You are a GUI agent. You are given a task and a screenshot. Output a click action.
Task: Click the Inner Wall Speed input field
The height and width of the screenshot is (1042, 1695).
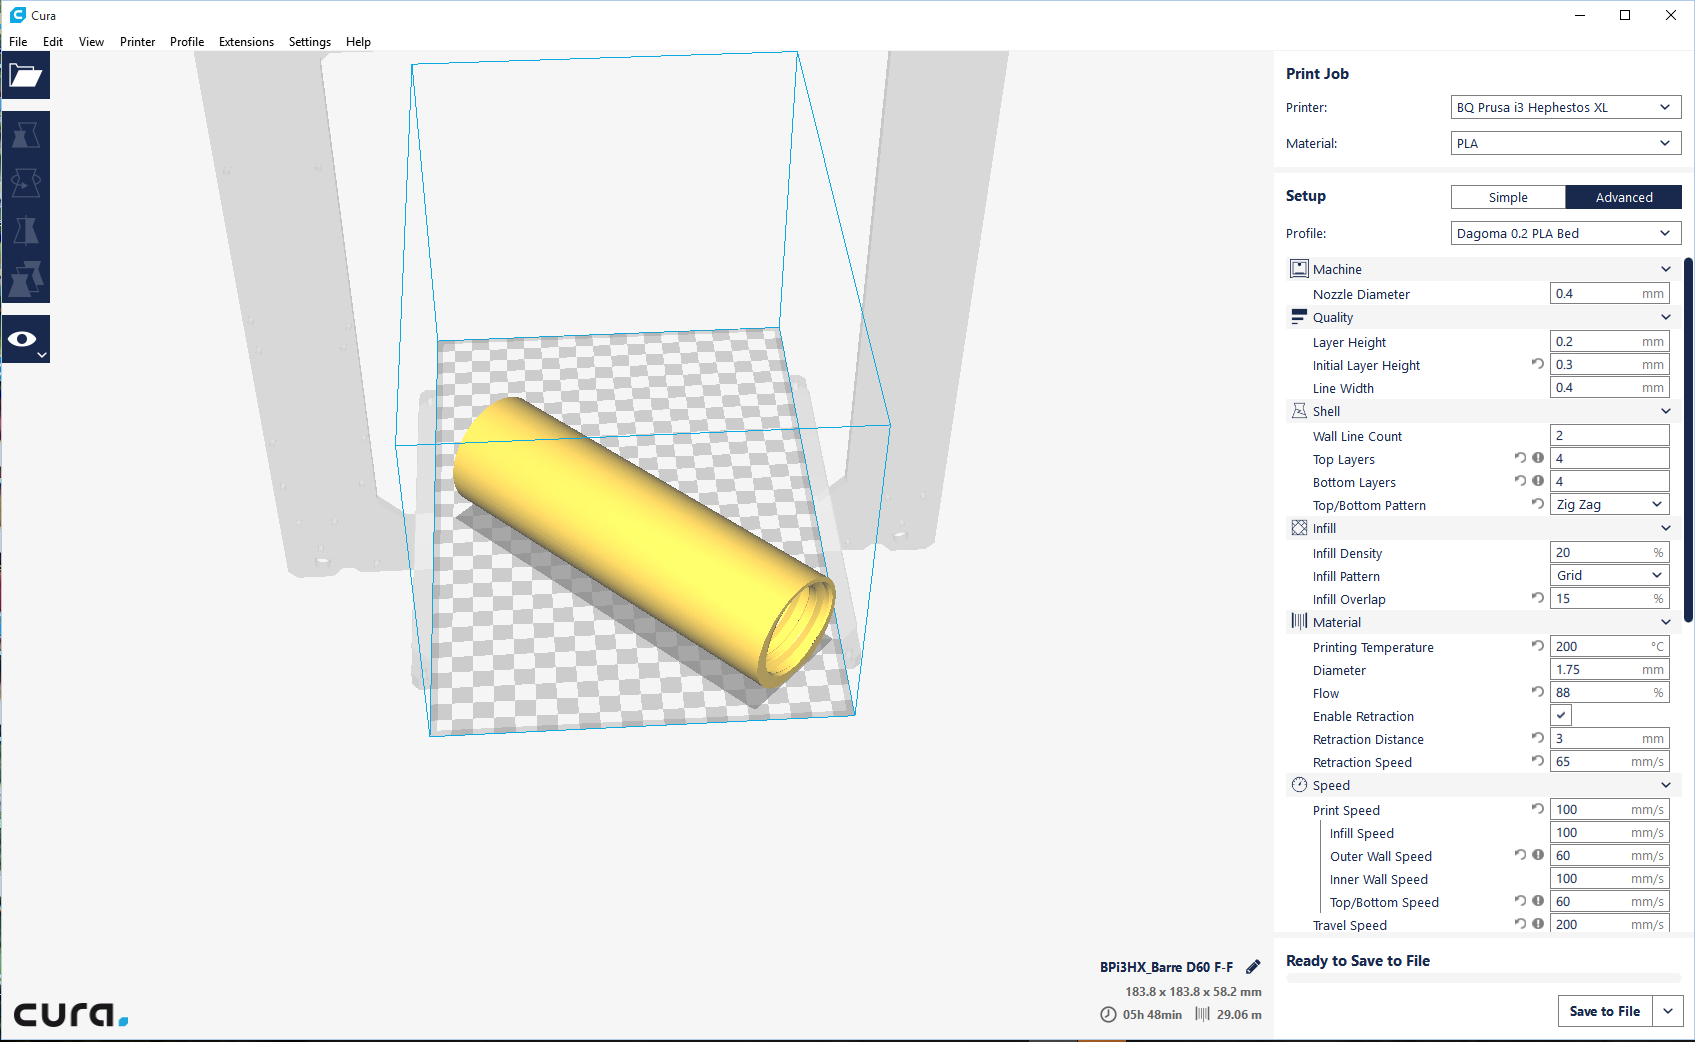click(1610, 879)
